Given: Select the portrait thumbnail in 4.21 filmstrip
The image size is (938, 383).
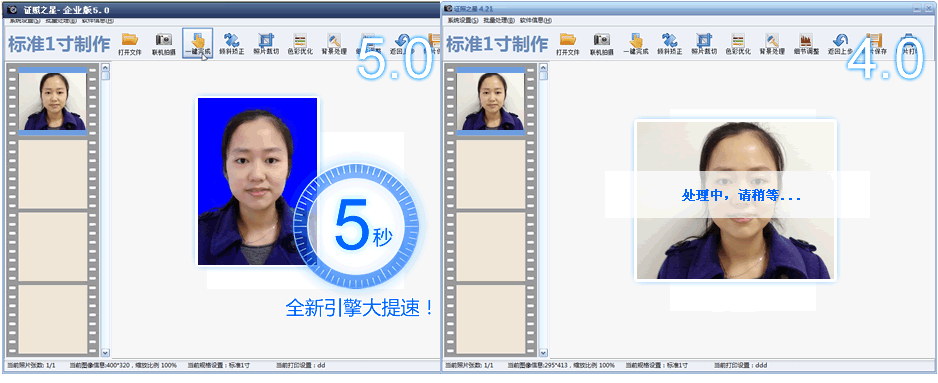Looking at the screenshot, I should click(x=491, y=101).
